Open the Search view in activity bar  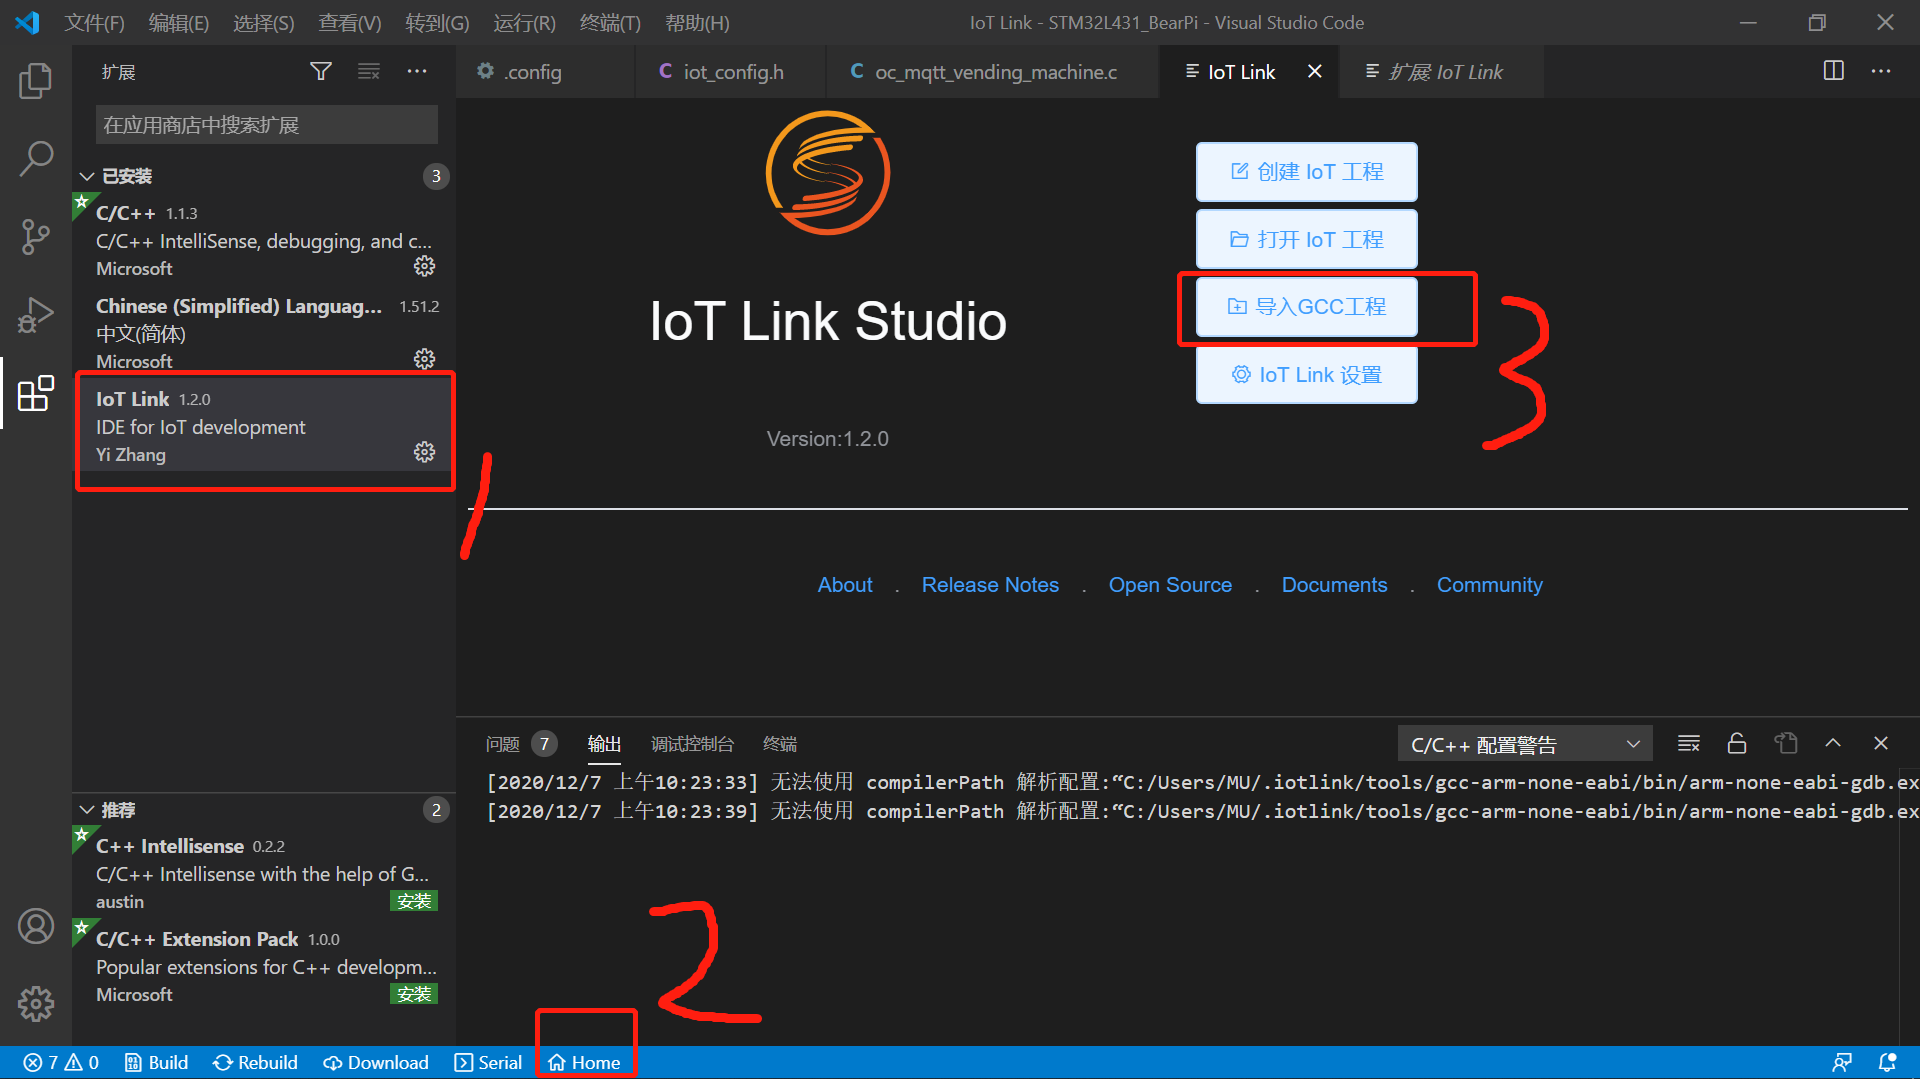click(x=36, y=158)
